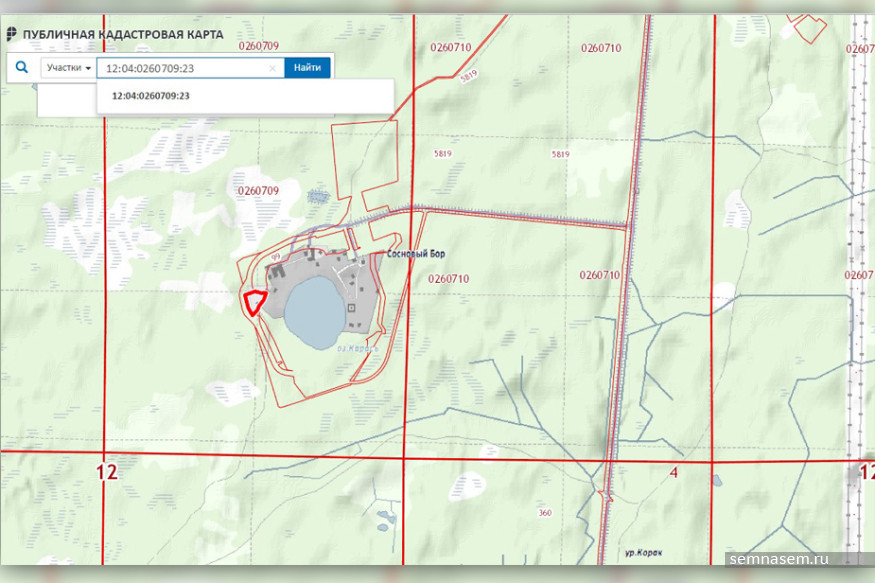Select the 12:04:0260709:23 suggestion
Image resolution: width=875 pixels, height=583 pixels.
coord(151,96)
